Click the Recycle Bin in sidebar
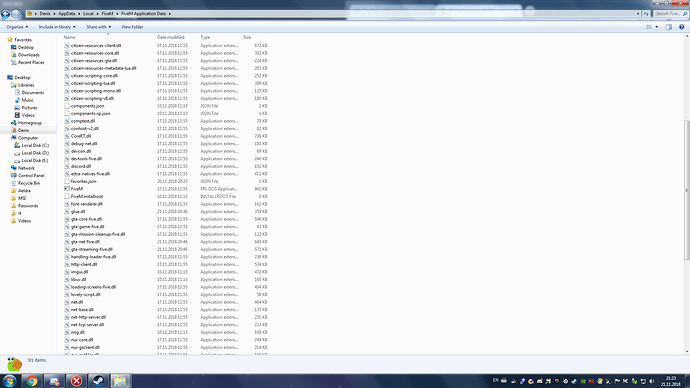The image size is (690, 388). tap(29, 183)
